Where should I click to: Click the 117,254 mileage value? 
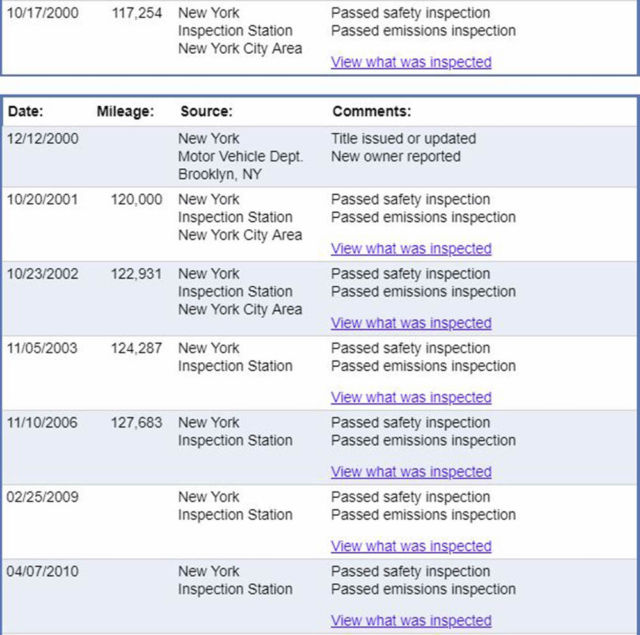(x=136, y=13)
